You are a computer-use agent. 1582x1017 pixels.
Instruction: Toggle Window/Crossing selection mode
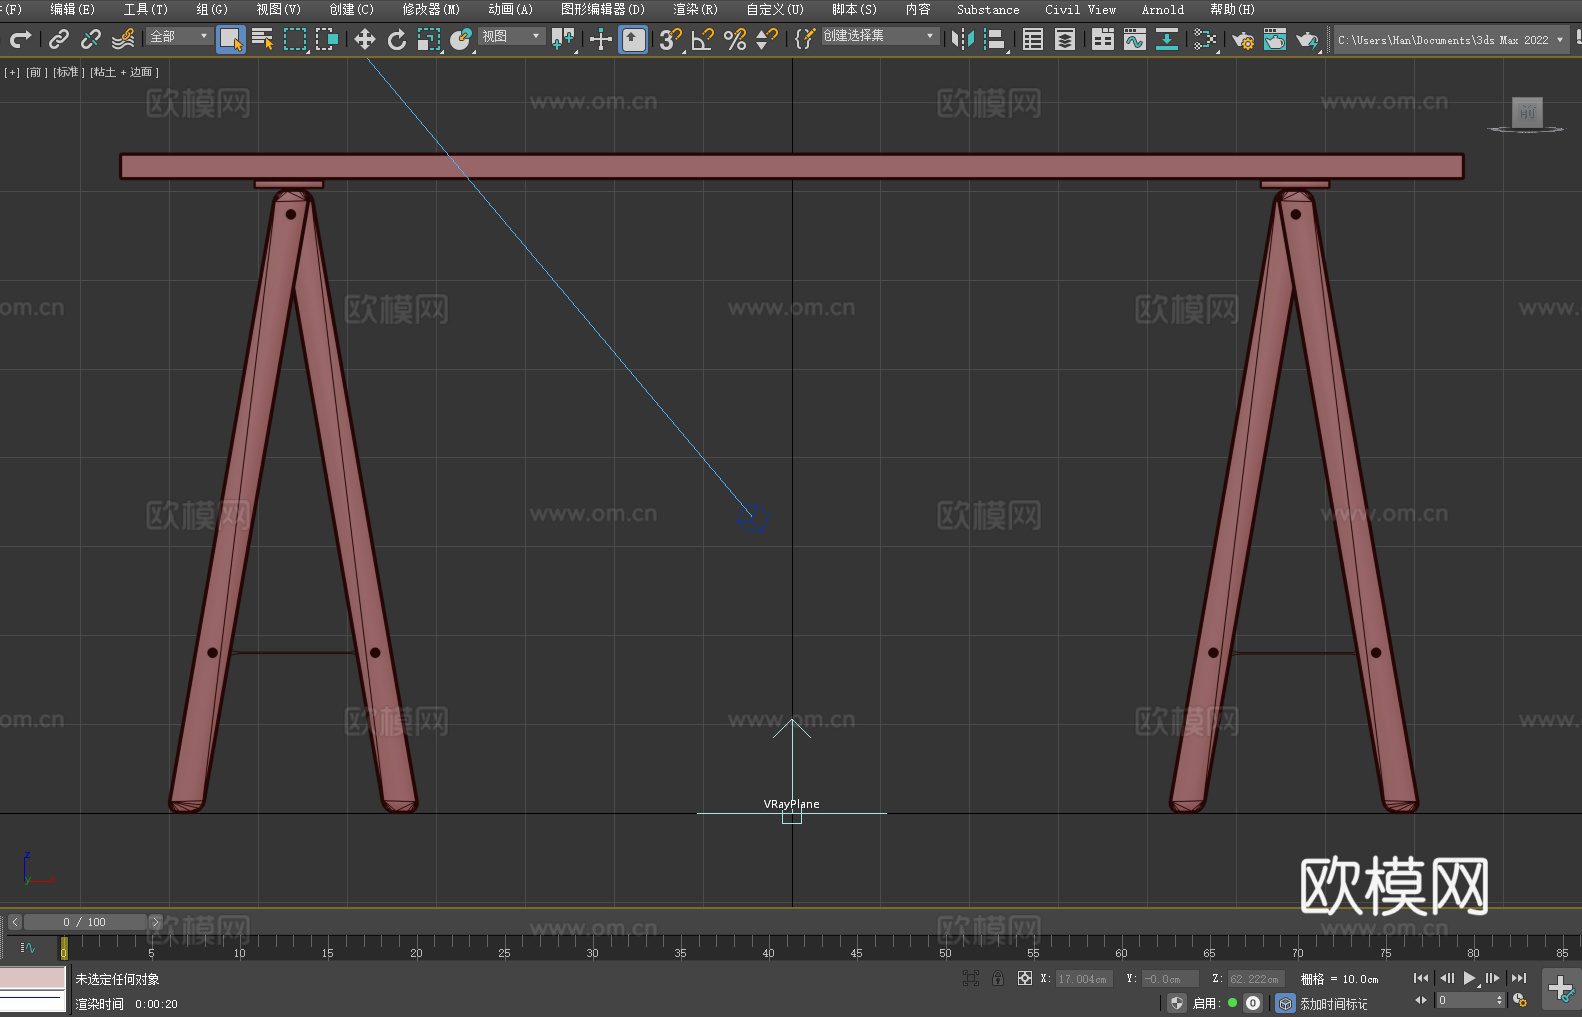(x=327, y=39)
